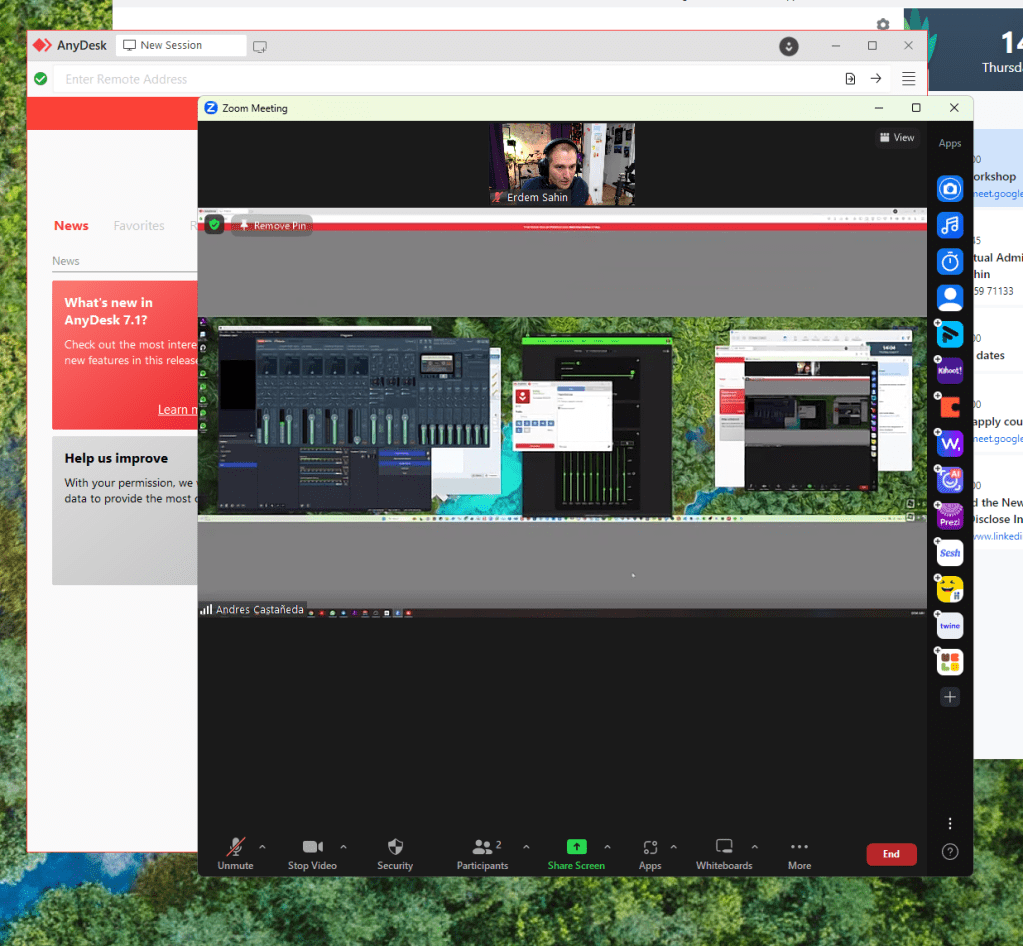Open the cyan arrow-shaped app icon
The image size is (1023, 946).
click(950, 335)
